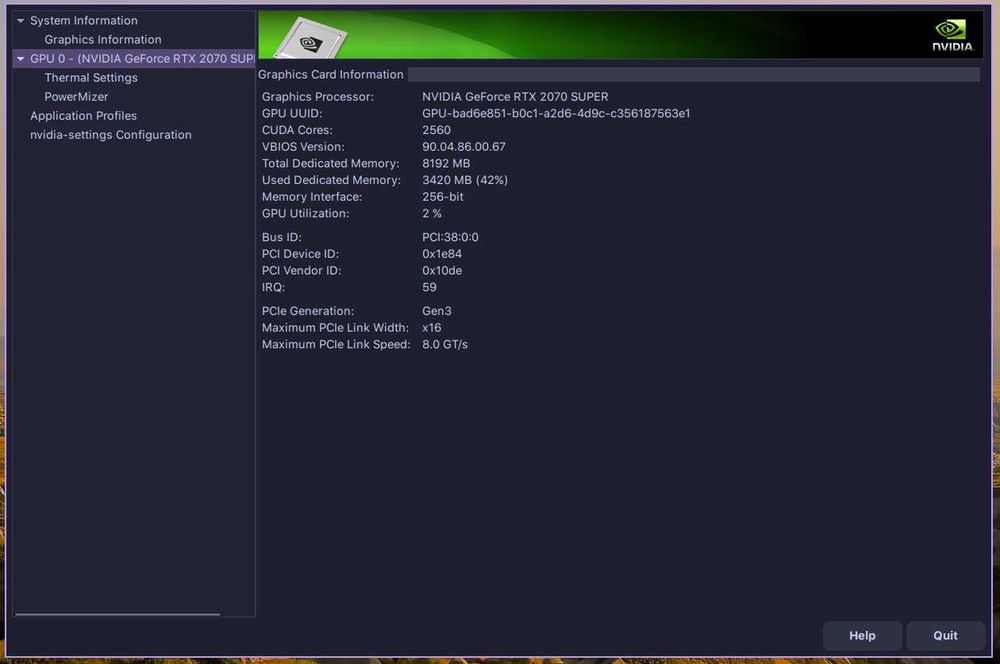The width and height of the screenshot is (1000, 664).
Task: Click Used Dedicated Memory value 3420 MB (42%)
Action: coord(465,180)
